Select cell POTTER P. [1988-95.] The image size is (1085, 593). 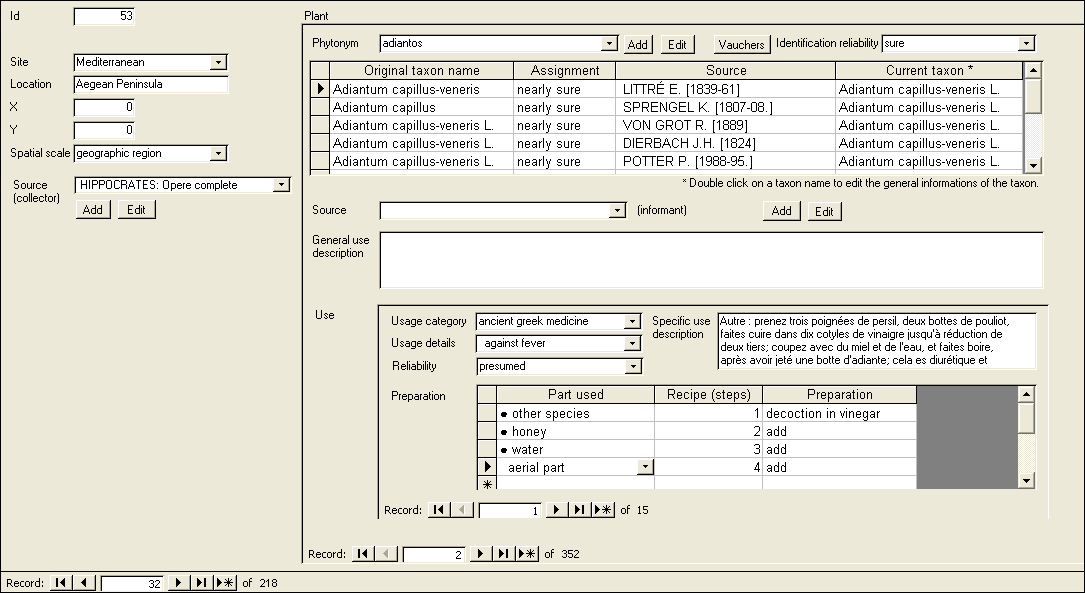725,161
